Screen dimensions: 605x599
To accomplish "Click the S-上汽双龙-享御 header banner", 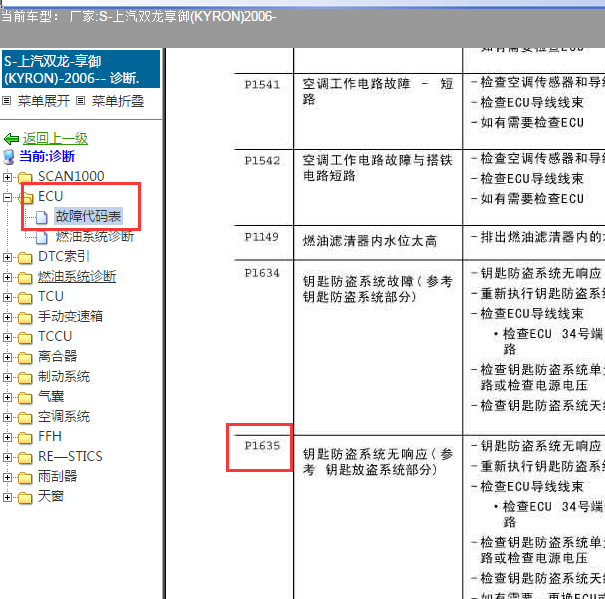I will tap(81, 69).
